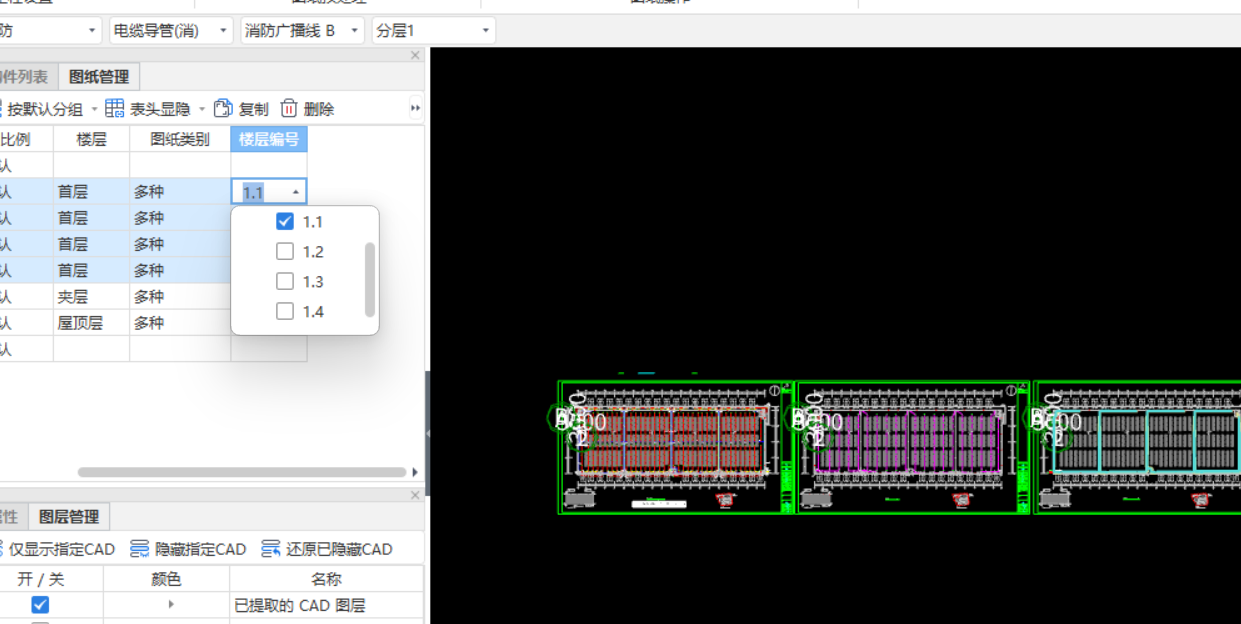
Task: Uncheck the 1.1 floor number option
Action: click(x=285, y=221)
